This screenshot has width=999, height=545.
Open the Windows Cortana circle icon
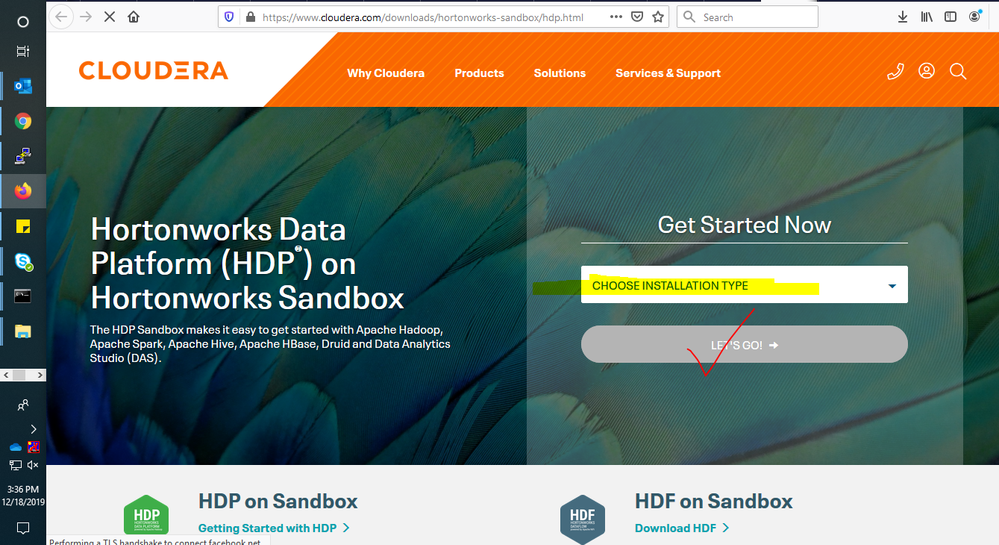[23, 22]
